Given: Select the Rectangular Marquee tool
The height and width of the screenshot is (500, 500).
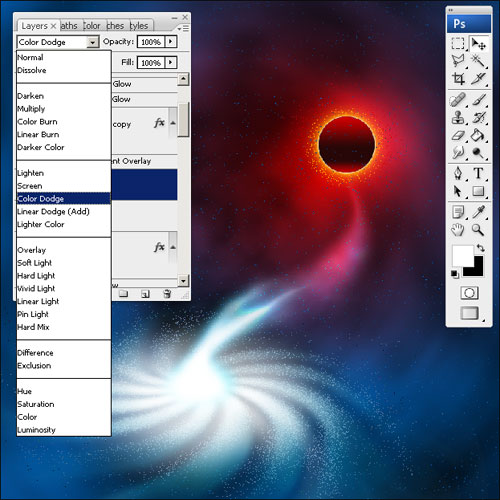Looking at the screenshot, I should (x=458, y=44).
